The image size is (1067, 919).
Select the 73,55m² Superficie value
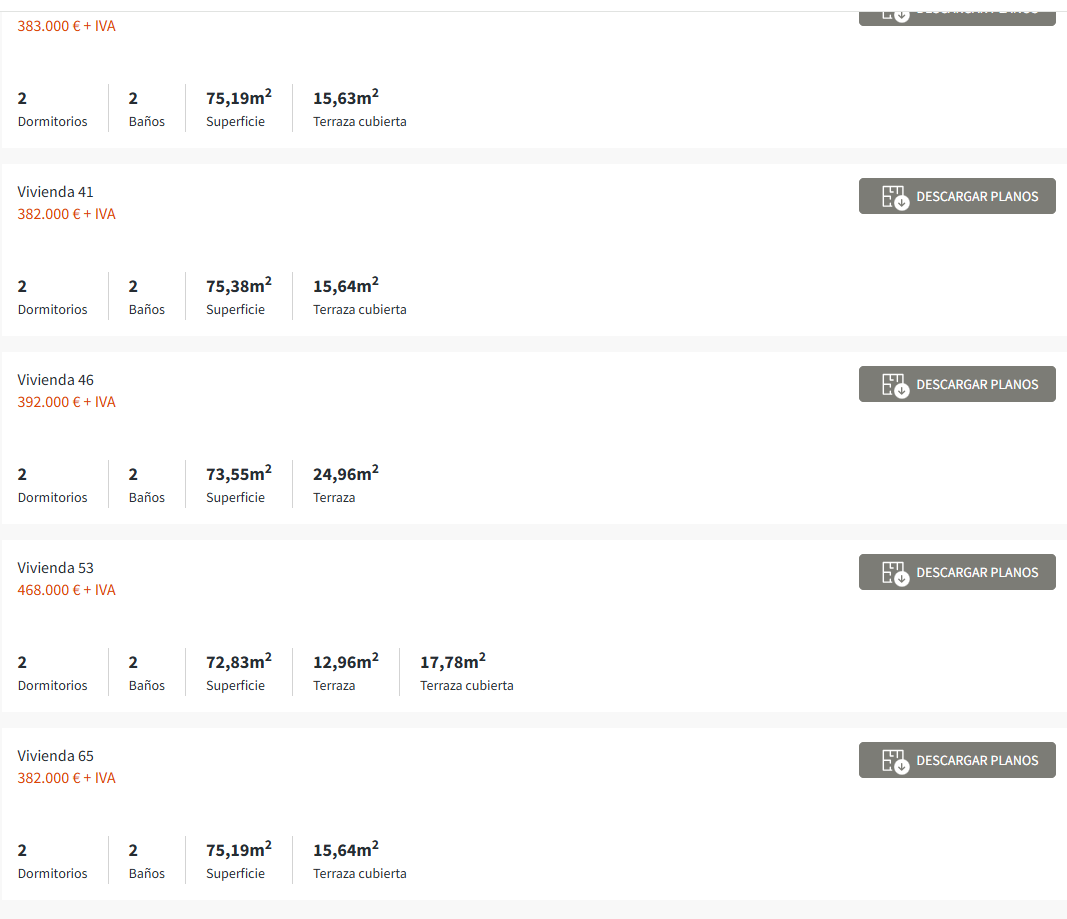(x=238, y=474)
